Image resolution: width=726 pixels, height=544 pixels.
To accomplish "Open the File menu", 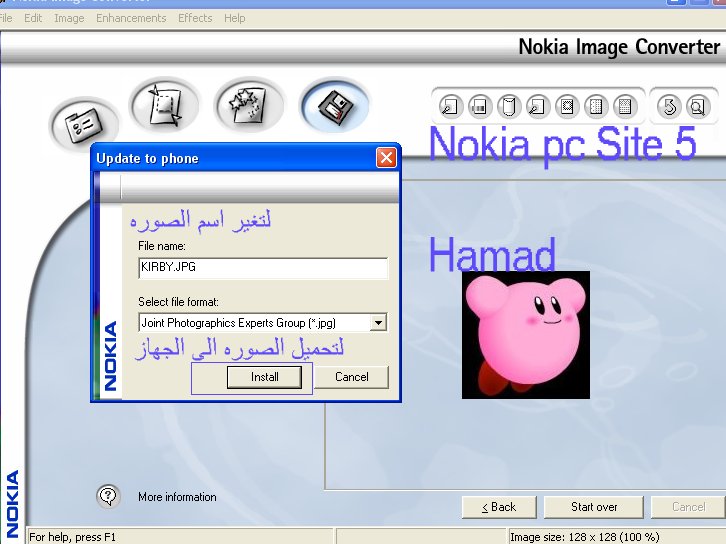I will click(x=6, y=18).
